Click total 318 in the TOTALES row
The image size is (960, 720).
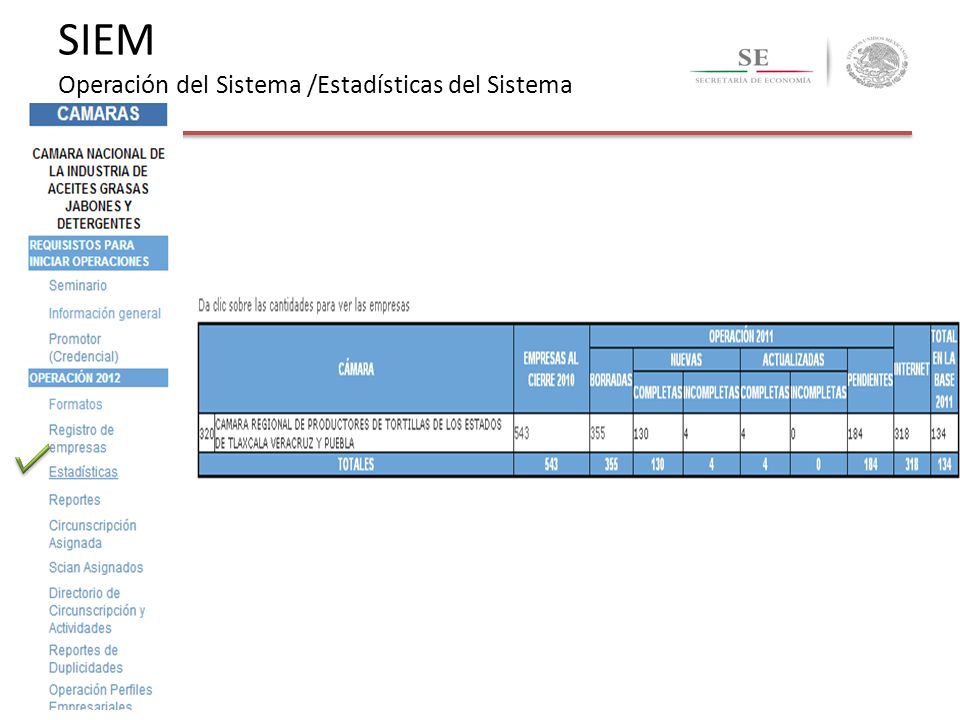tap(912, 465)
